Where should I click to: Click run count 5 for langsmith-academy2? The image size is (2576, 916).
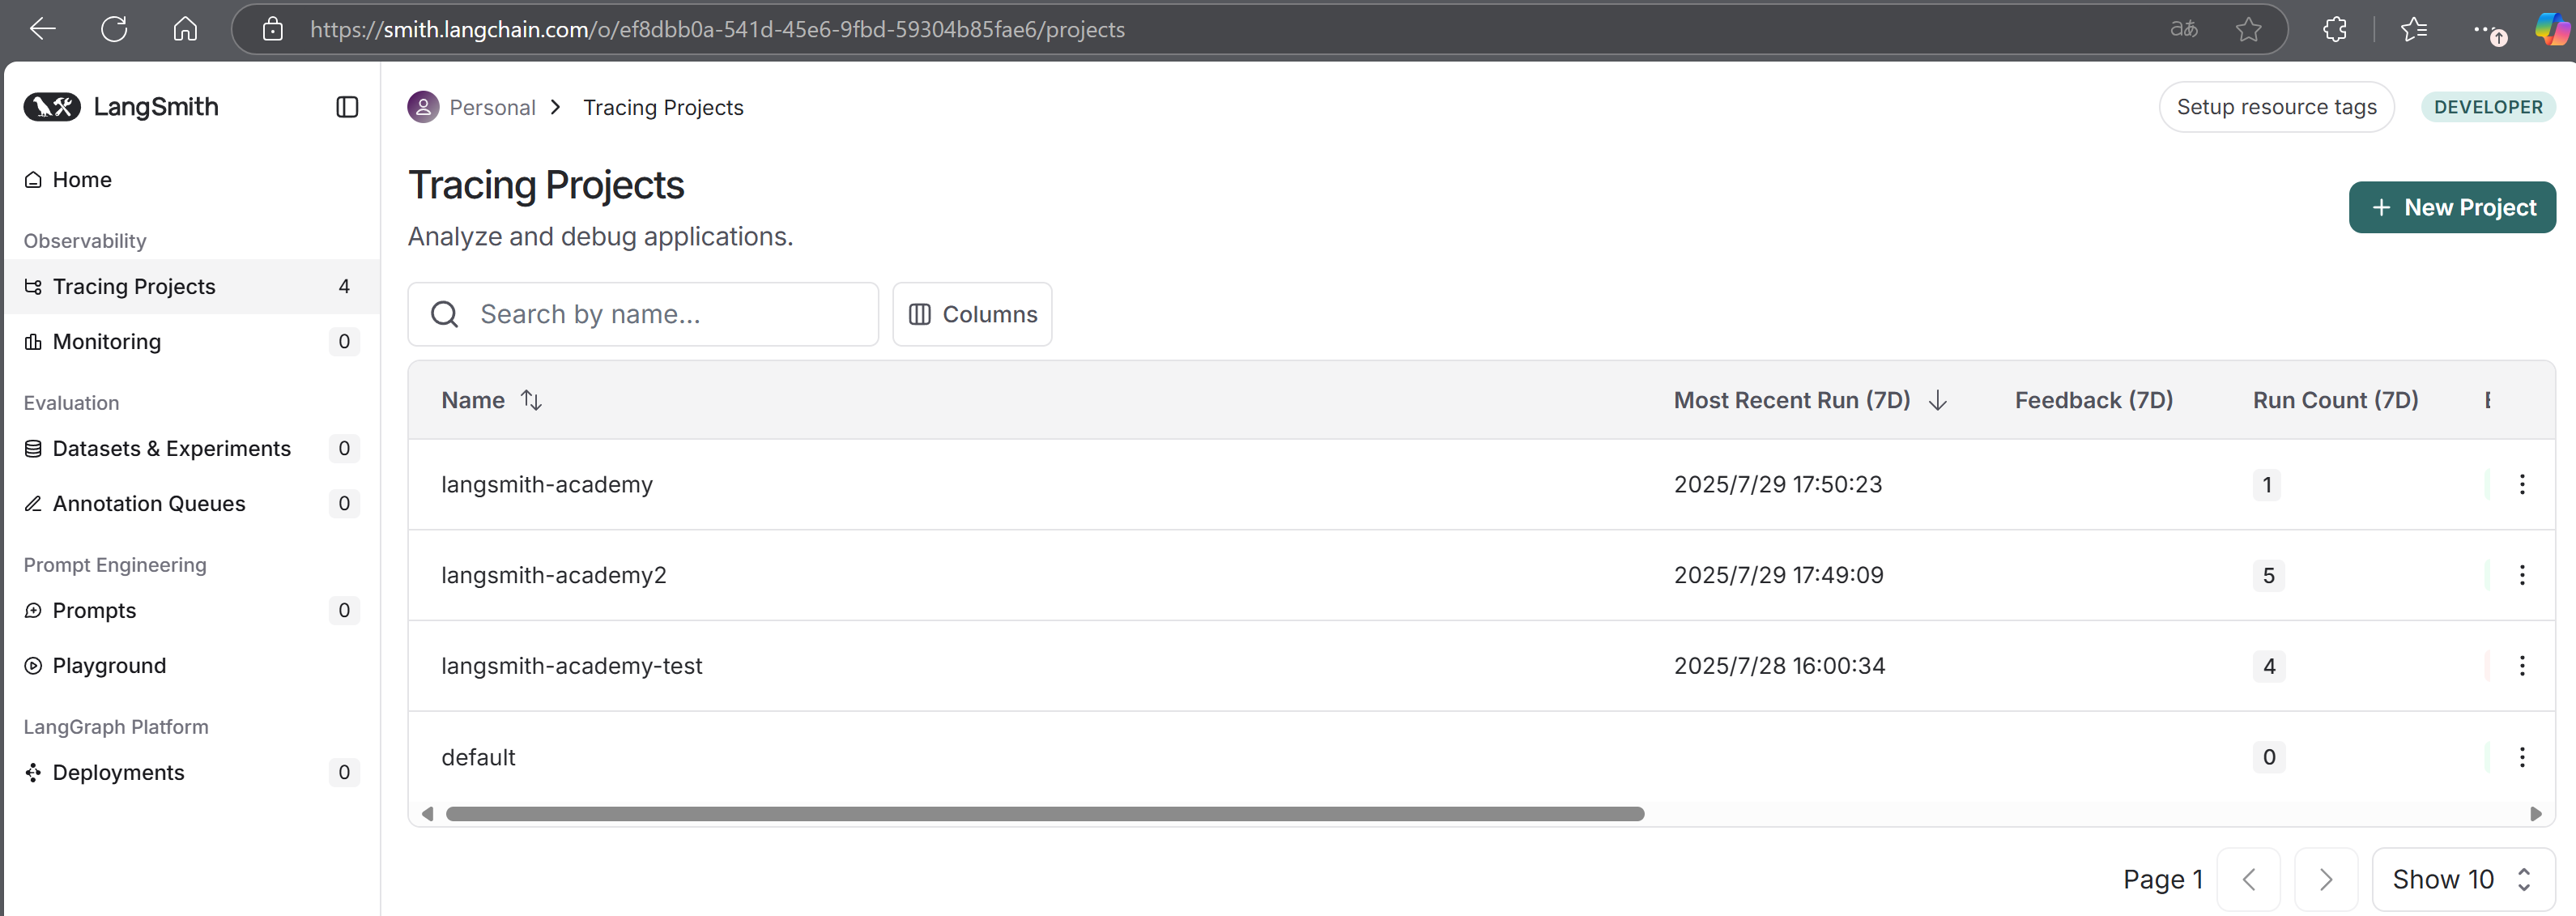pyautogui.click(x=2268, y=576)
